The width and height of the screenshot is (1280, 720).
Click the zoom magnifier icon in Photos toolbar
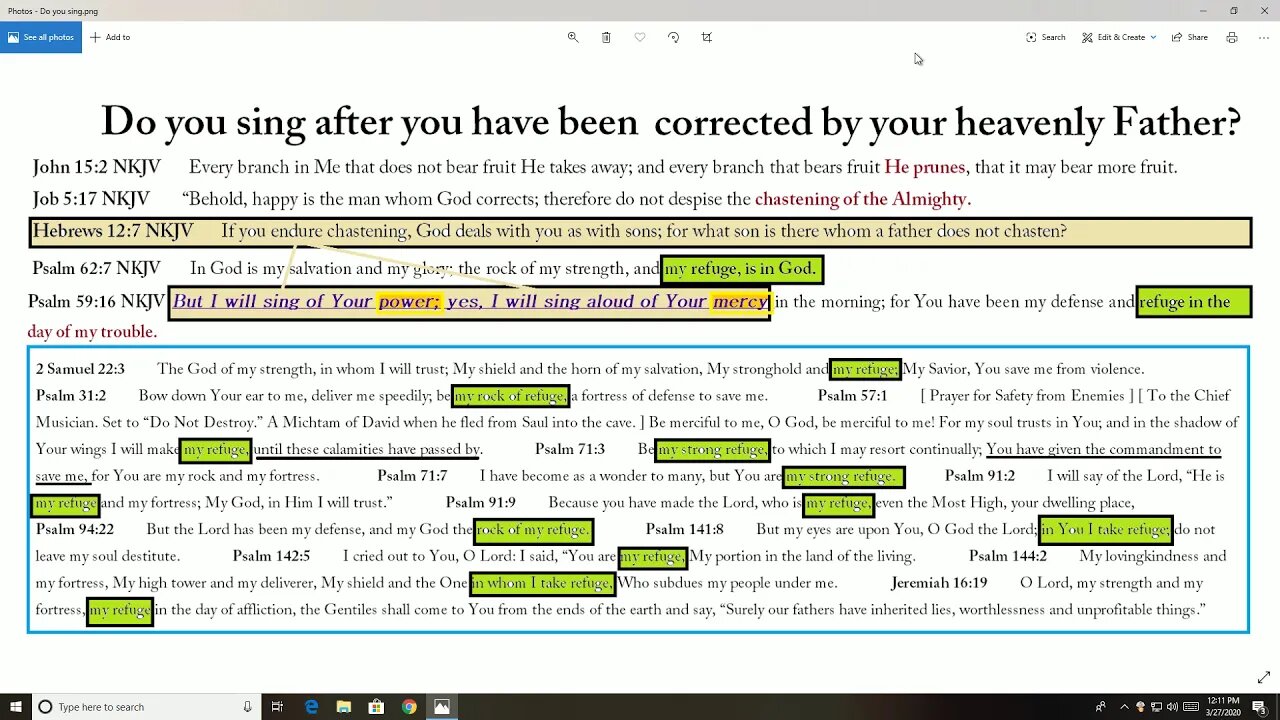tap(573, 37)
